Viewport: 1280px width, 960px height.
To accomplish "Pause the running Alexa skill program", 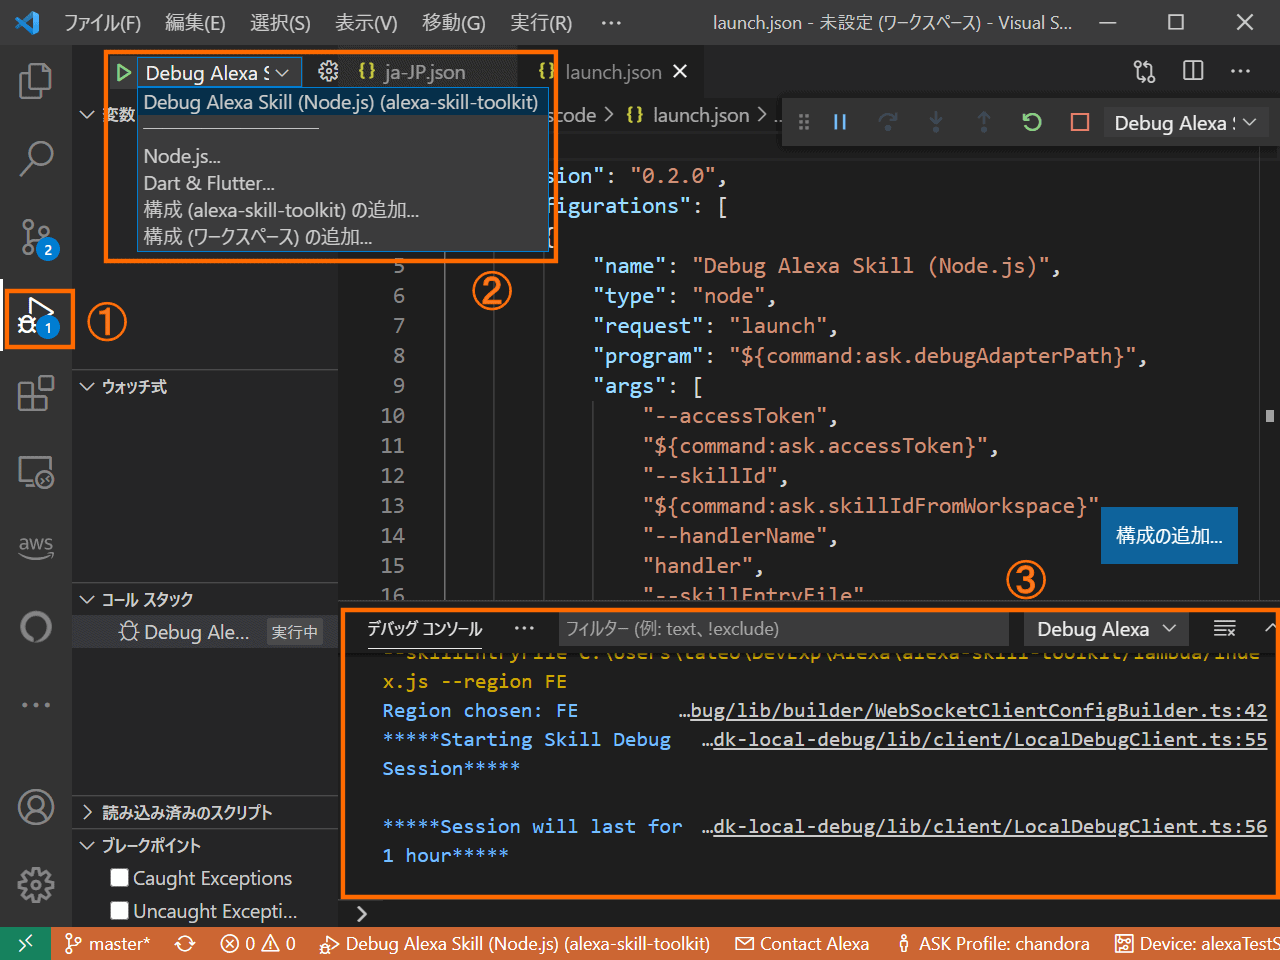I will click(840, 121).
